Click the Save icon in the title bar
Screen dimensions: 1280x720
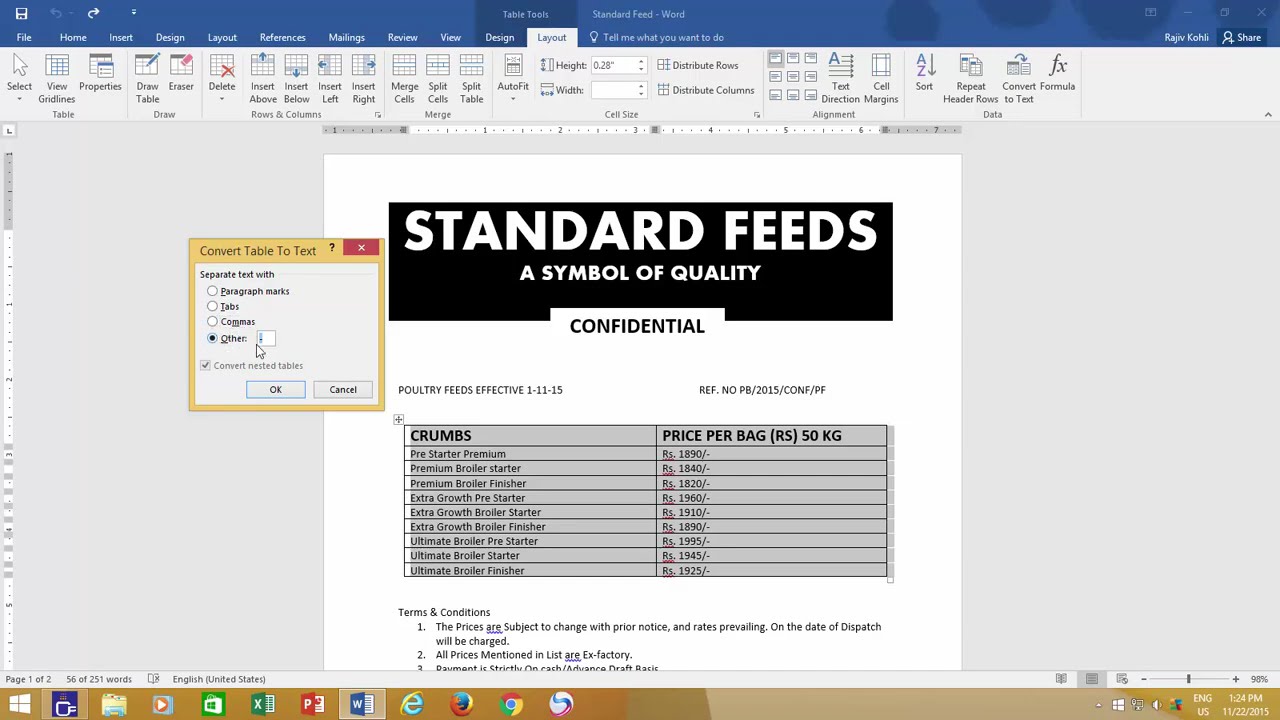click(21, 13)
